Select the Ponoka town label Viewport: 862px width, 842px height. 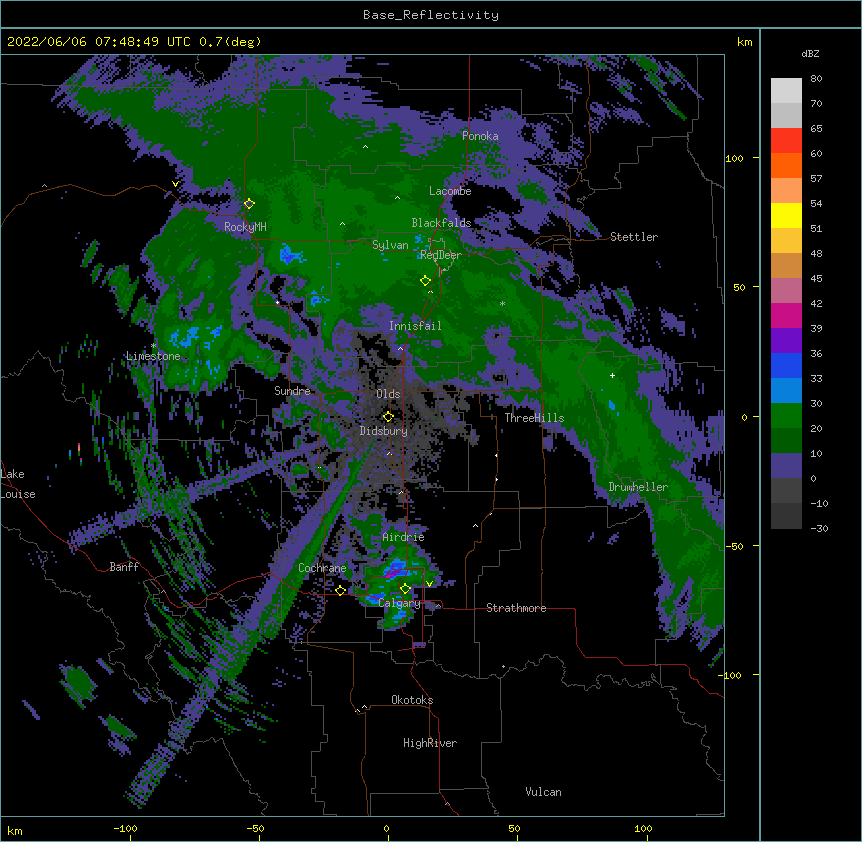[480, 136]
